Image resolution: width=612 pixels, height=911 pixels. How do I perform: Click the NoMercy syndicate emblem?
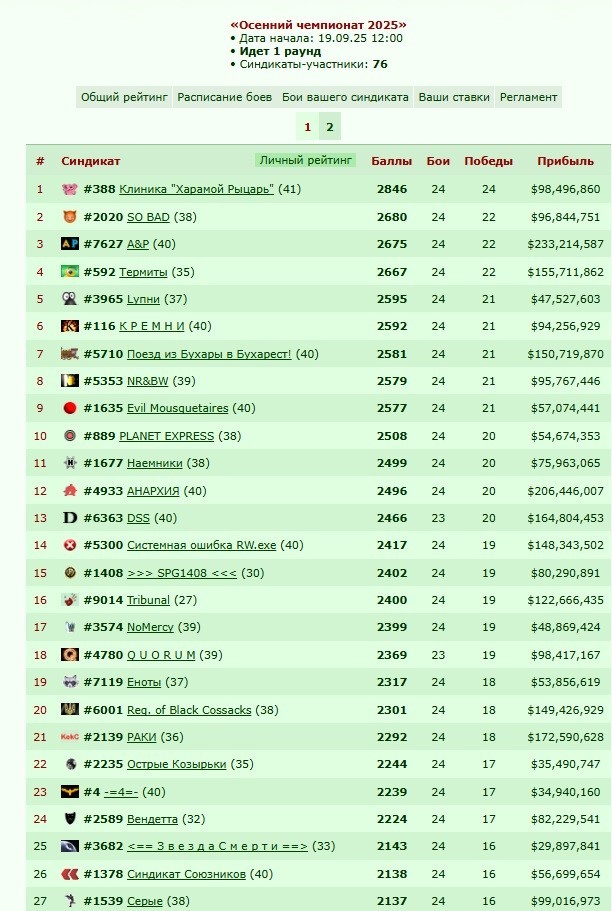(x=70, y=627)
